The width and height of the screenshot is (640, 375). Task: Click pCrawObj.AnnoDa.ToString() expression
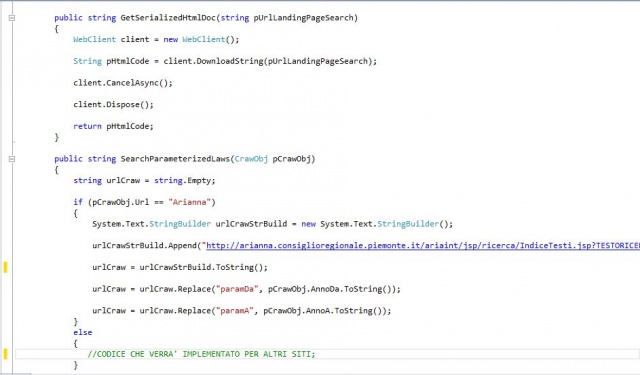coord(331,289)
